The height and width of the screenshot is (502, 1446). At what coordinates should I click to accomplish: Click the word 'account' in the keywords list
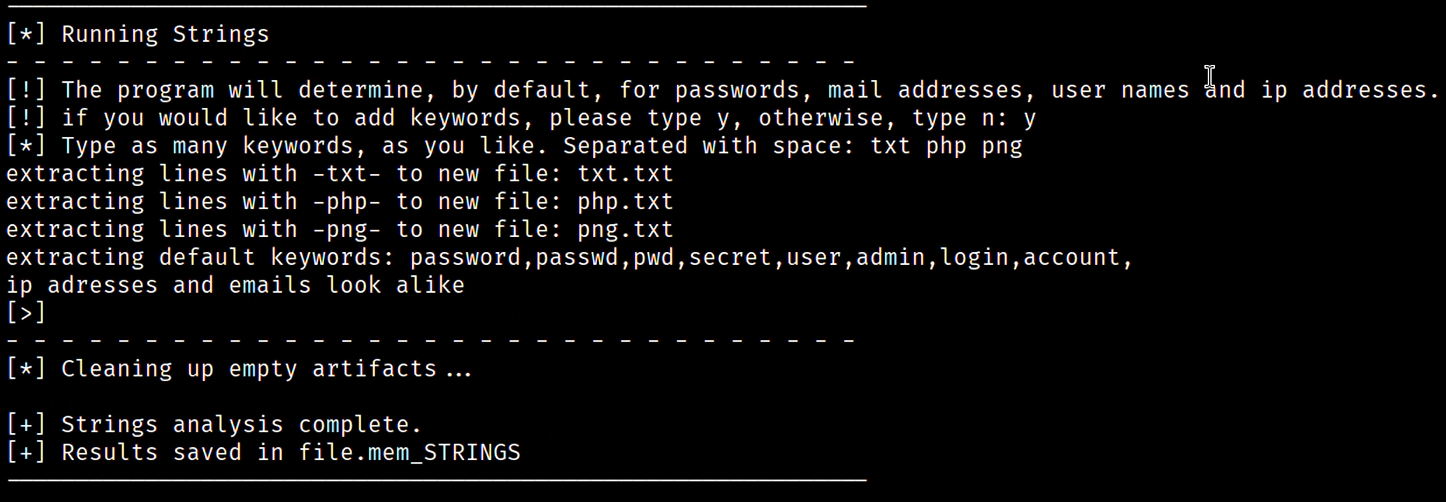click(x=1073, y=257)
